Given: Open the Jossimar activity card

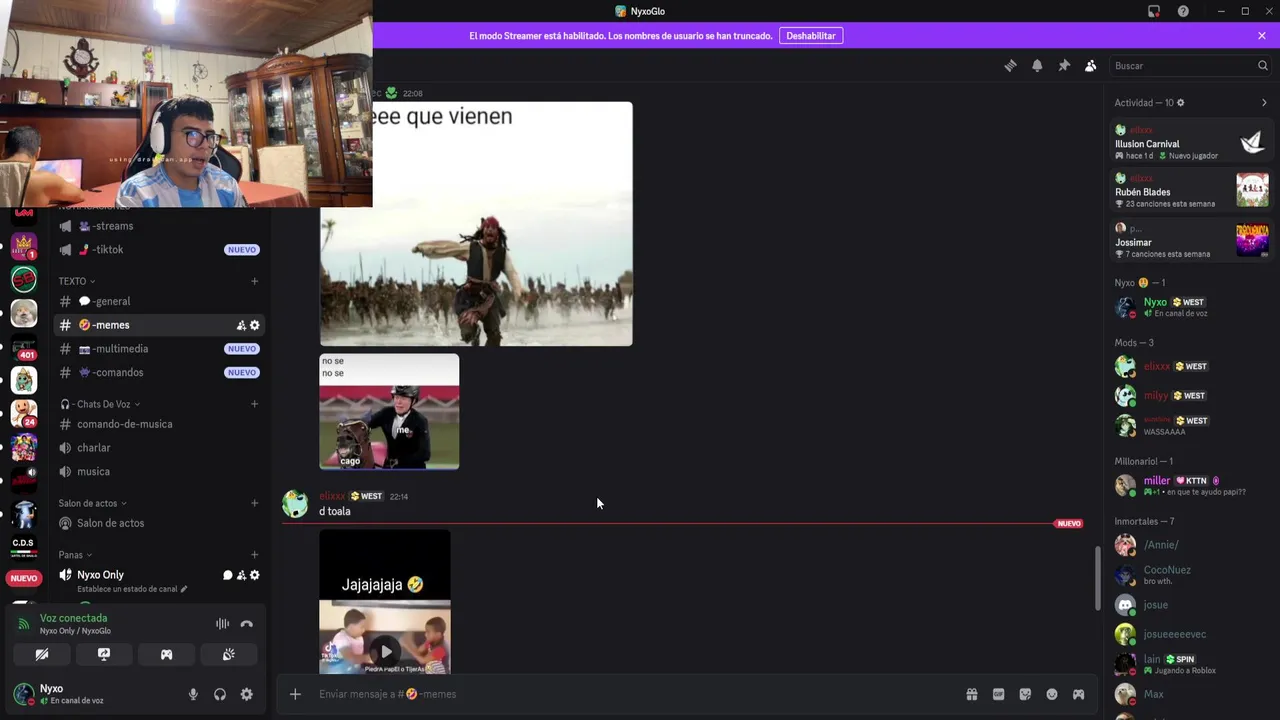Looking at the screenshot, I should (1192, 241).
